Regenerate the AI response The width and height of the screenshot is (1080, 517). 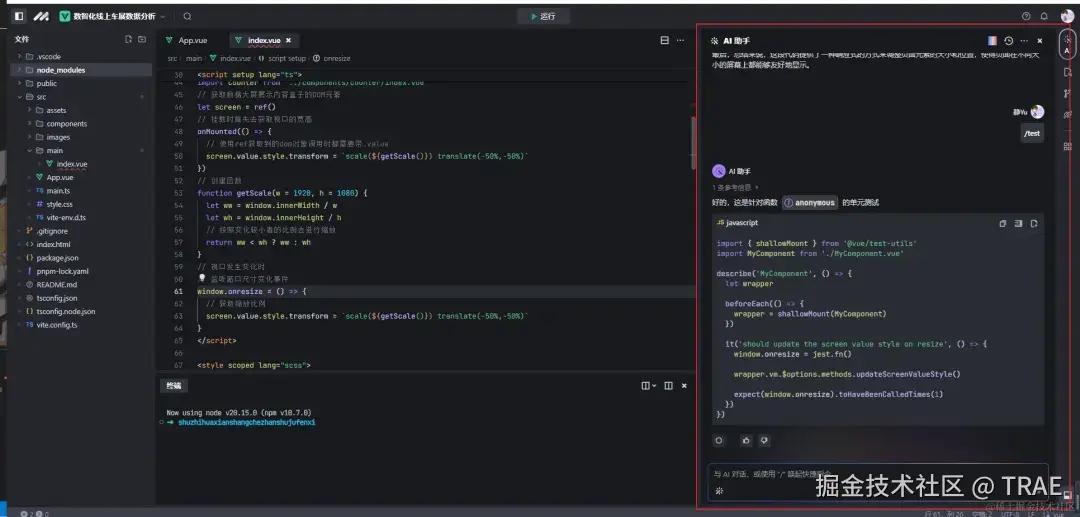719,440
